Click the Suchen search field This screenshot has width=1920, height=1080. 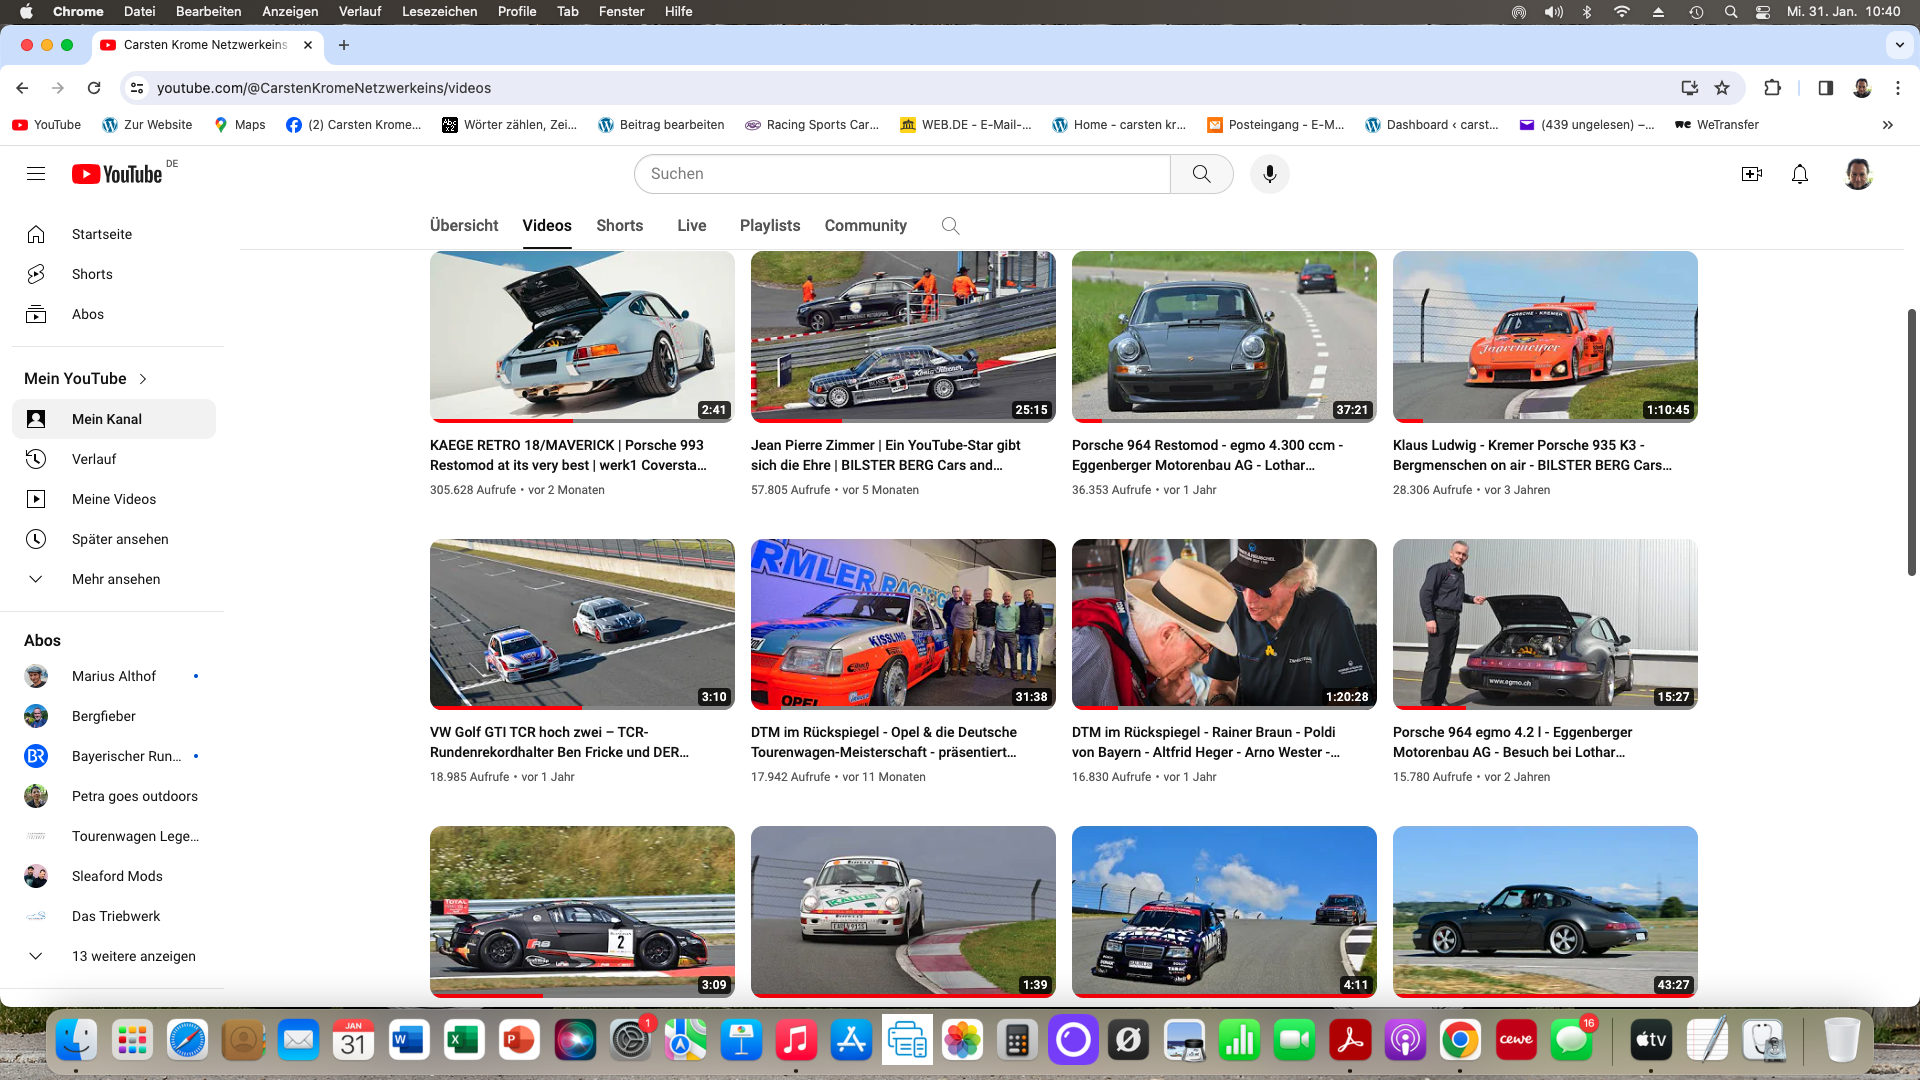coord(902,174)
